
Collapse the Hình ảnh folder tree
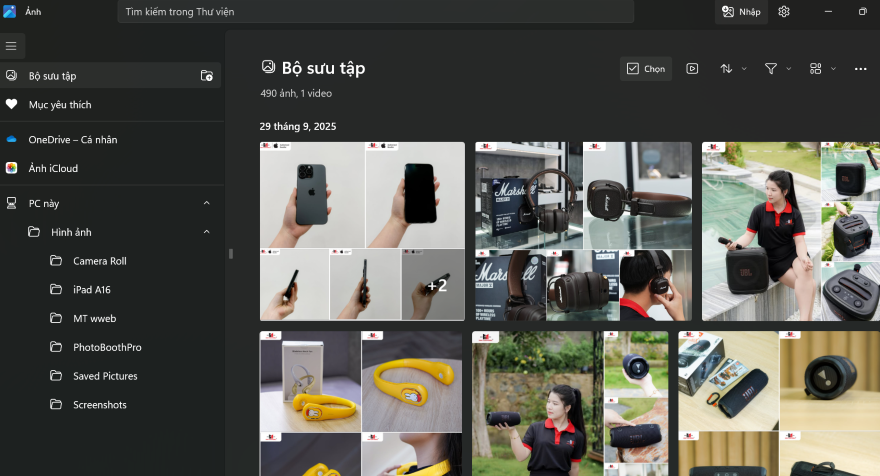point(207,232)
